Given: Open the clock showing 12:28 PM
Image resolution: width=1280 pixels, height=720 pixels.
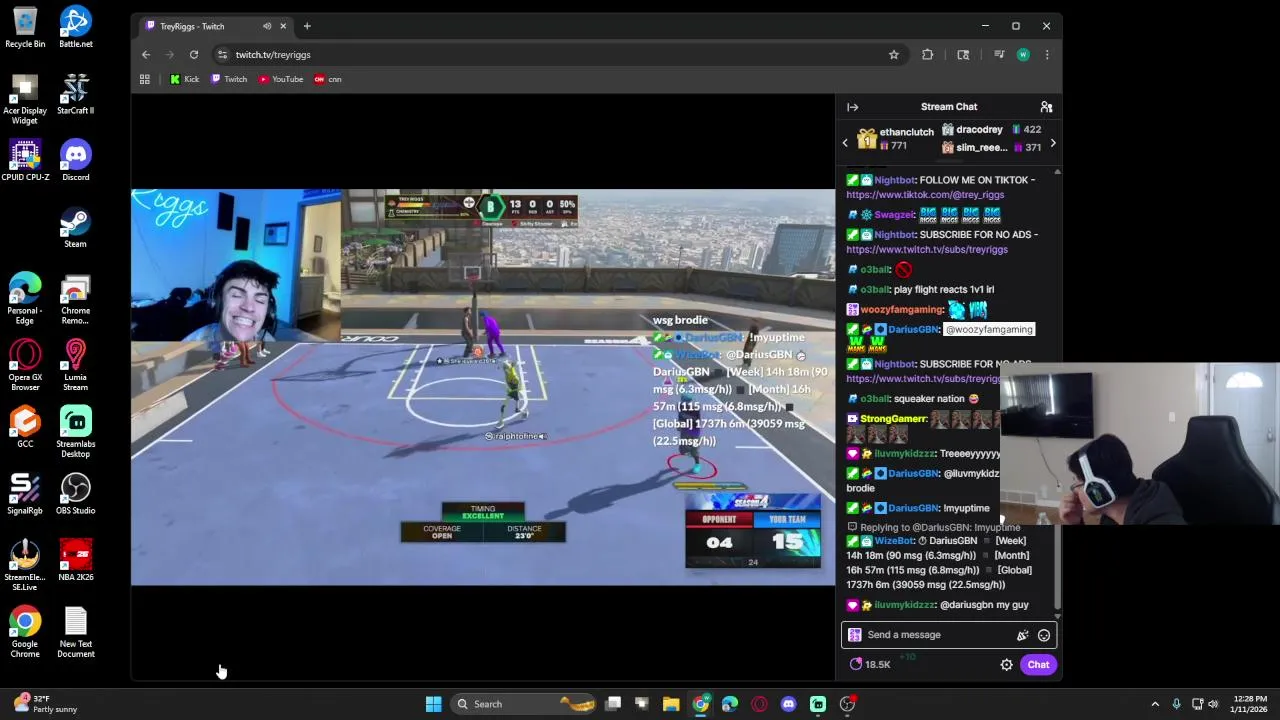Looking at the screenshot, I should 1249,704.
